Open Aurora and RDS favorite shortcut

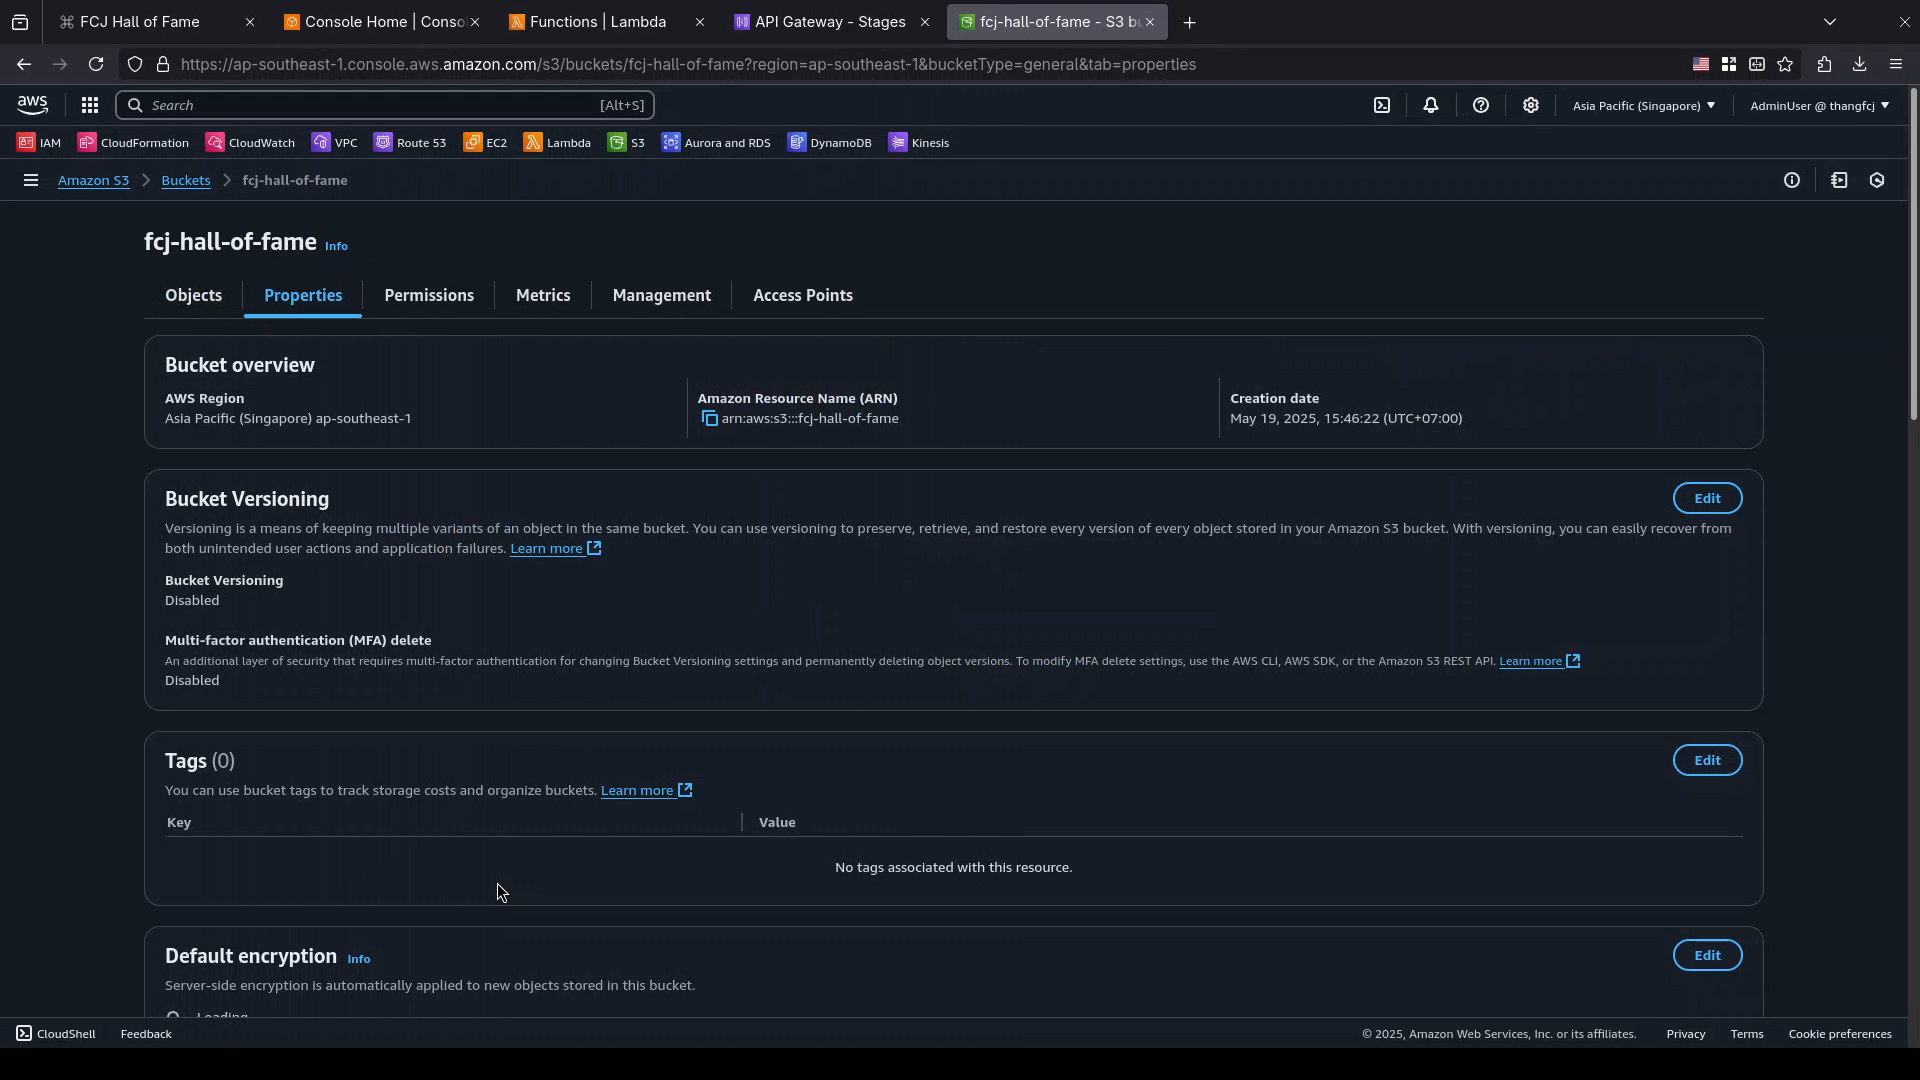coord(716,143)
